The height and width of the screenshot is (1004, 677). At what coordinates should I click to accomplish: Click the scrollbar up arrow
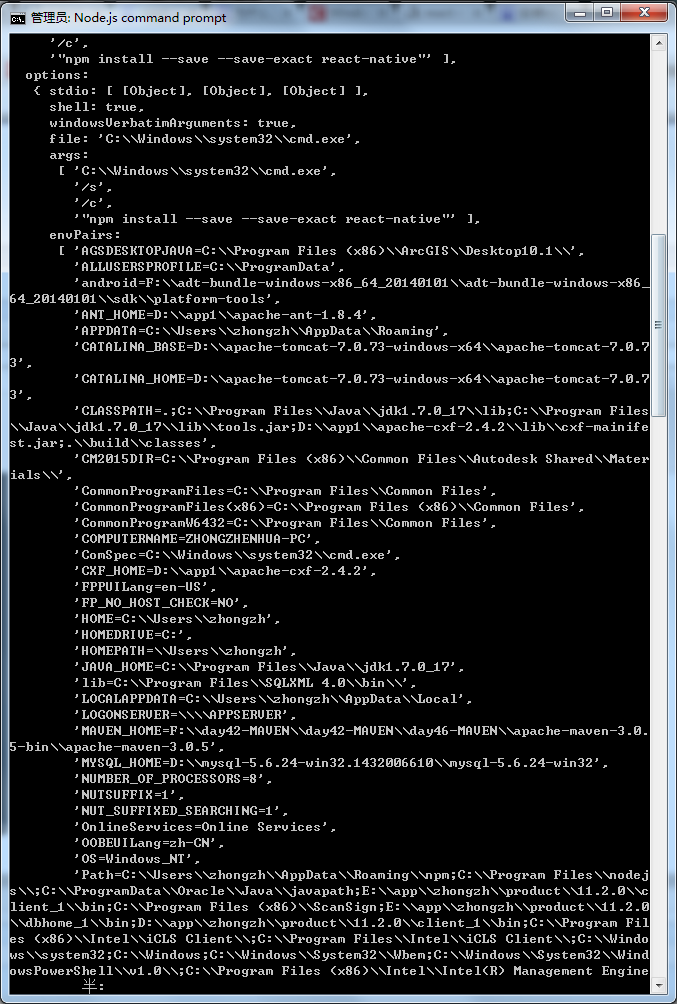click(x=658, y=43)
